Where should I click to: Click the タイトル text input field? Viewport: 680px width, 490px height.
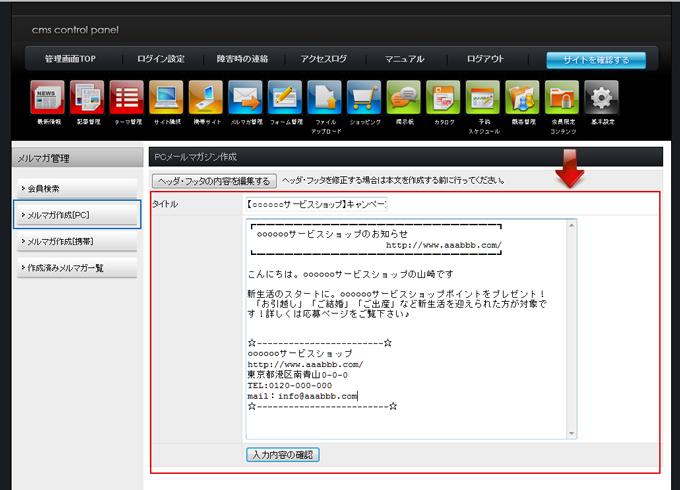pos(316,204)
